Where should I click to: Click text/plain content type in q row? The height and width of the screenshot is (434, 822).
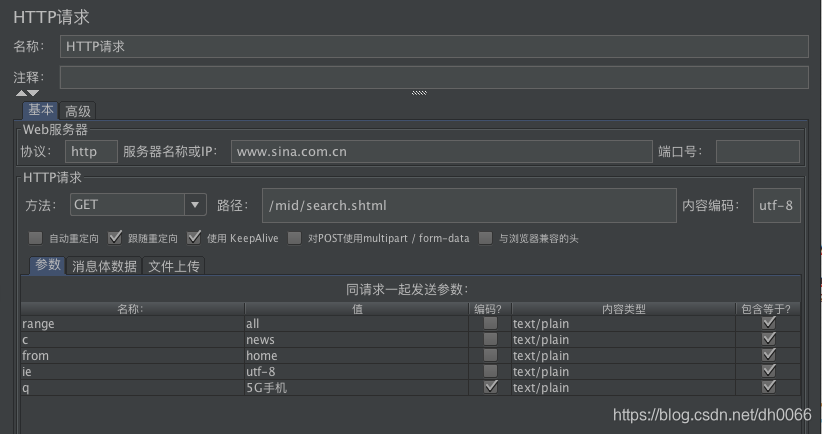point(623,387)
